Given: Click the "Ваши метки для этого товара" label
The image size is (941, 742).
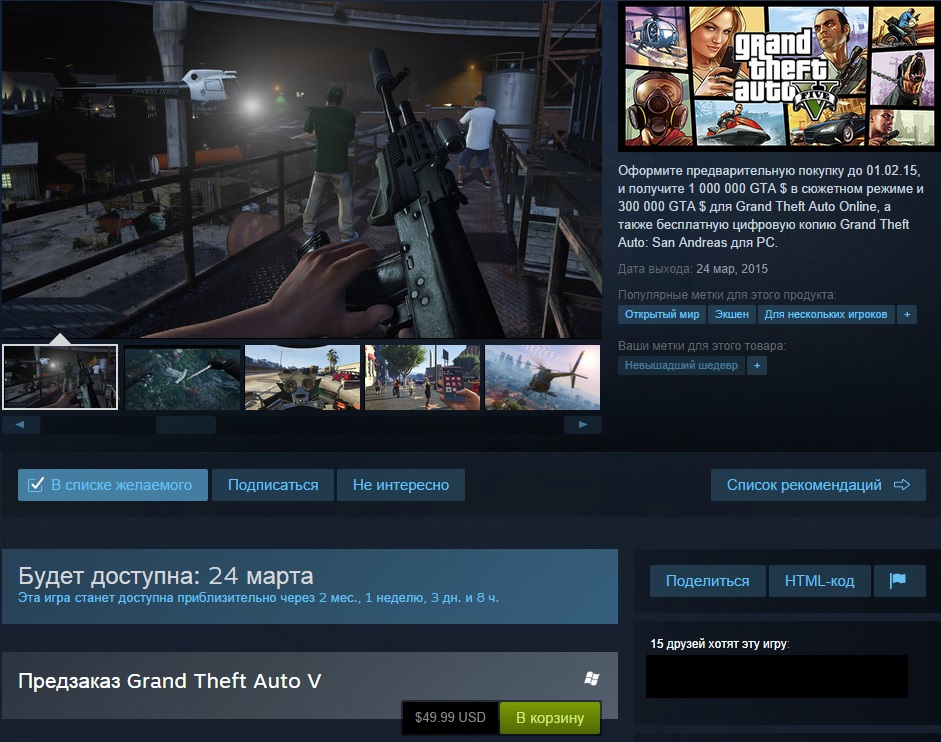Looking at the screenshot, I should (702, 346).
